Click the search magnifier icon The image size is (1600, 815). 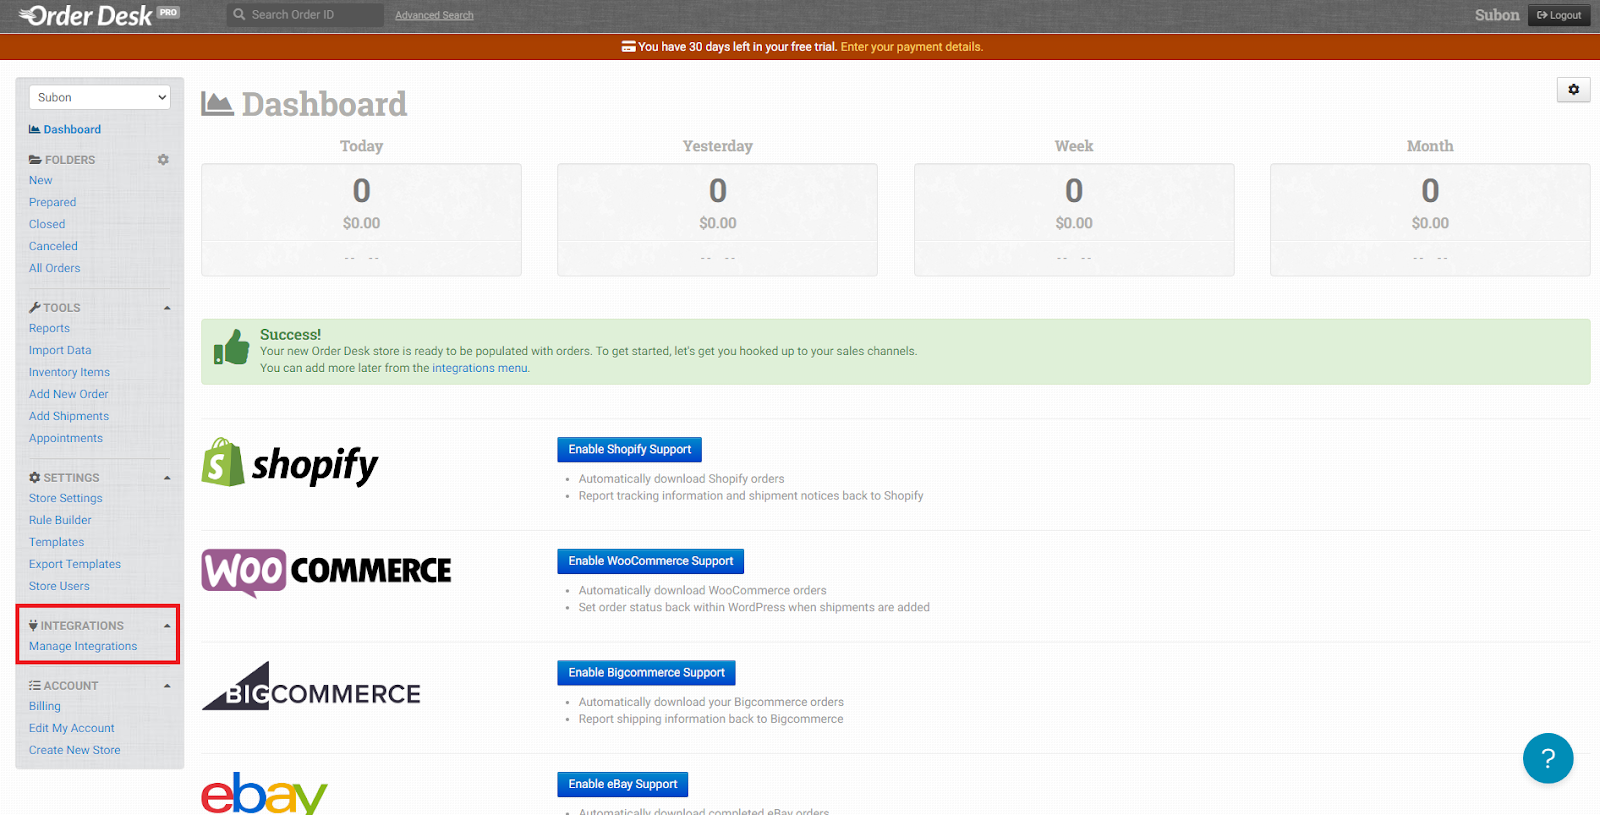[x=239, y=15]
